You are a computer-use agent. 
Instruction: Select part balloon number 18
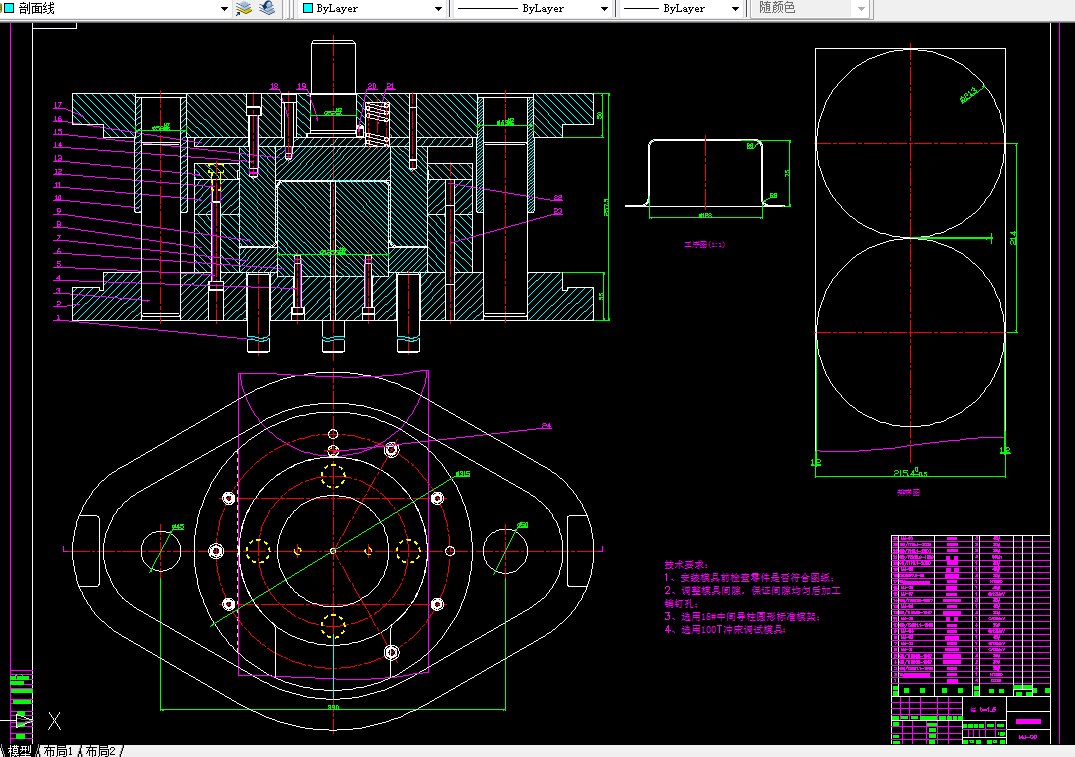274,86
